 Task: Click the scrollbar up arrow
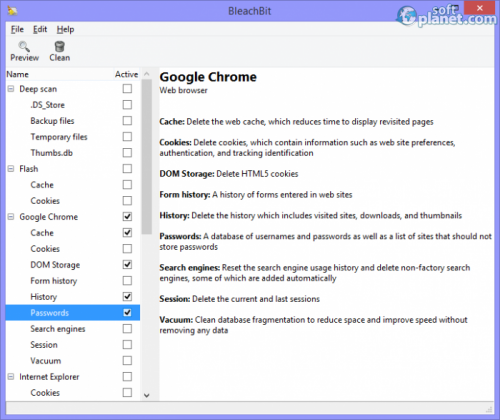[x=147, y=74]
